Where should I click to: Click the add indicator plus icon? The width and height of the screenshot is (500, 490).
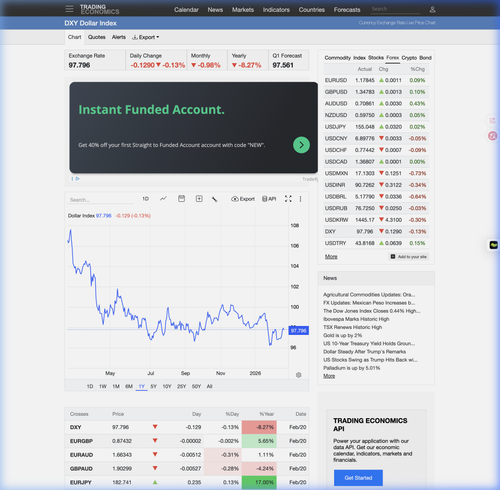(199, 199)
